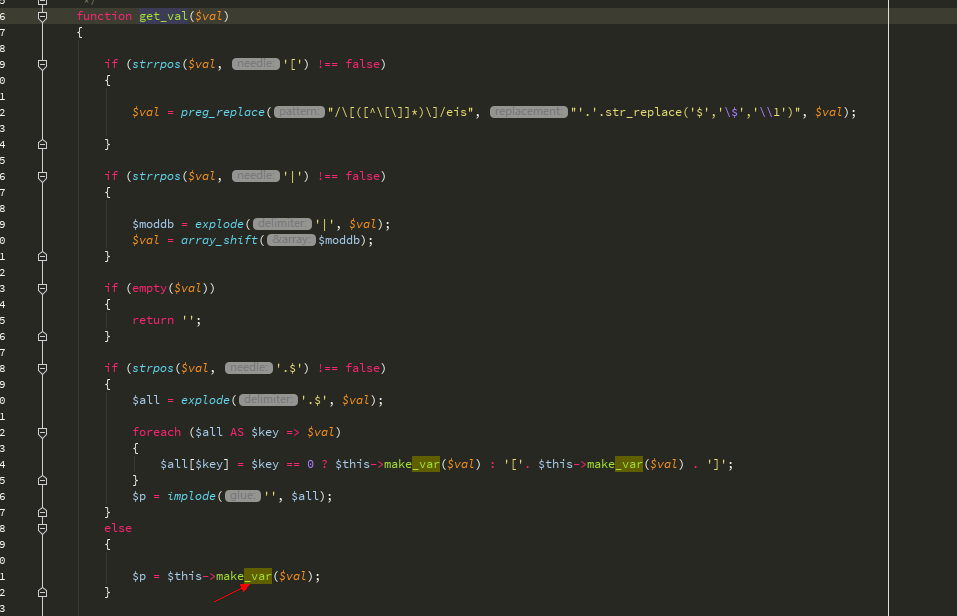
Task: Click fold-end marker after return '' block
Action: 42,336
